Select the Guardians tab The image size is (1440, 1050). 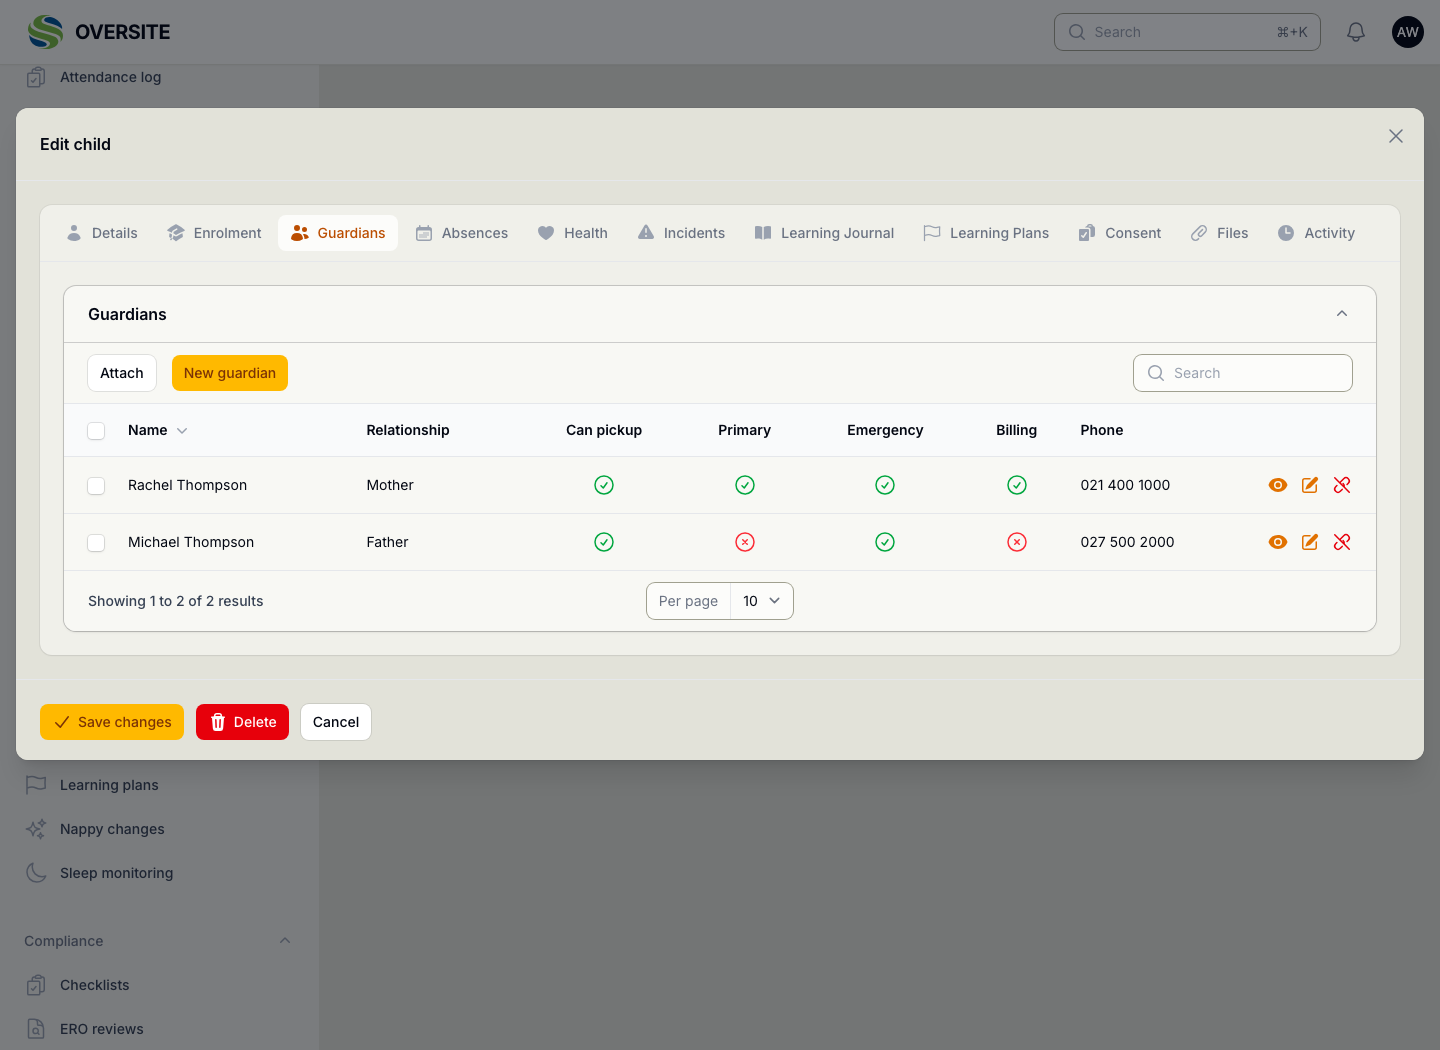coord(338,233)
